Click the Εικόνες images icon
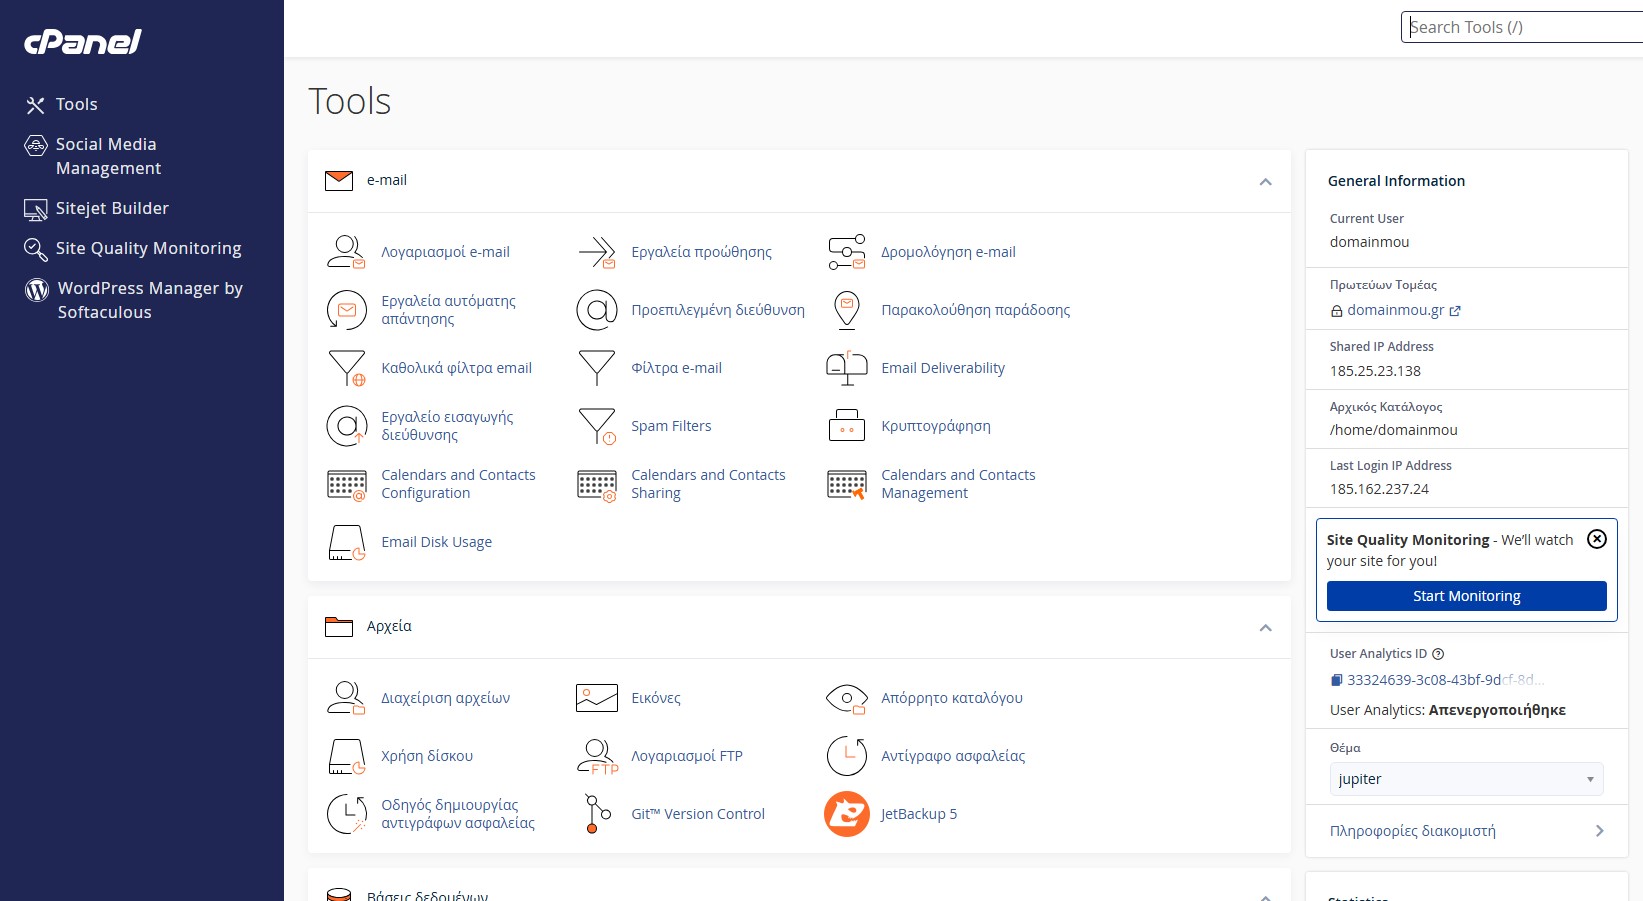 pos(596,698)
